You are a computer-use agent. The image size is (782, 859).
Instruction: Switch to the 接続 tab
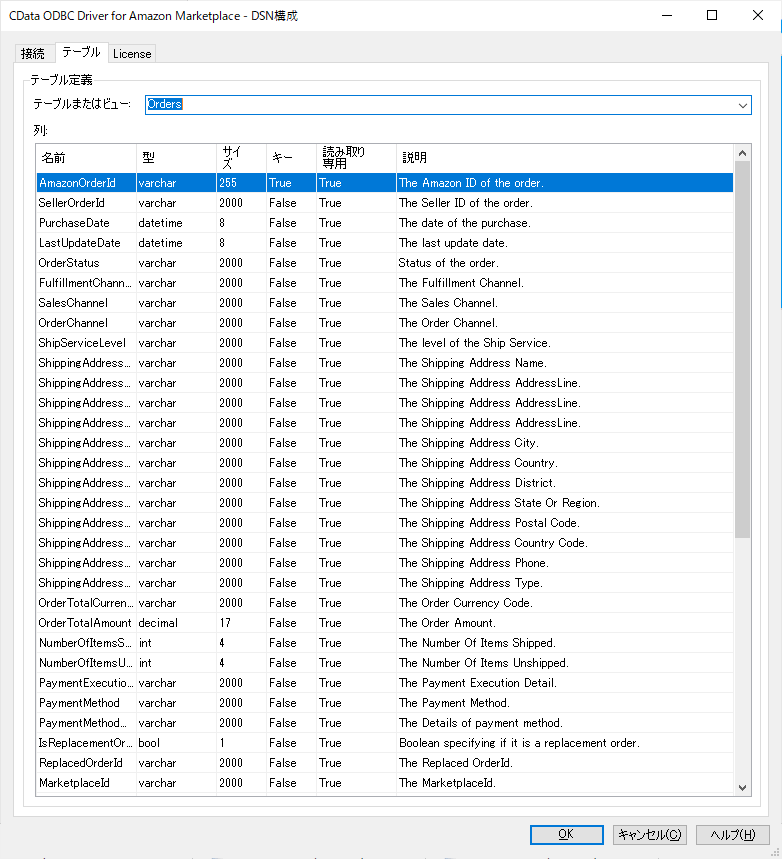click(33, 54)
